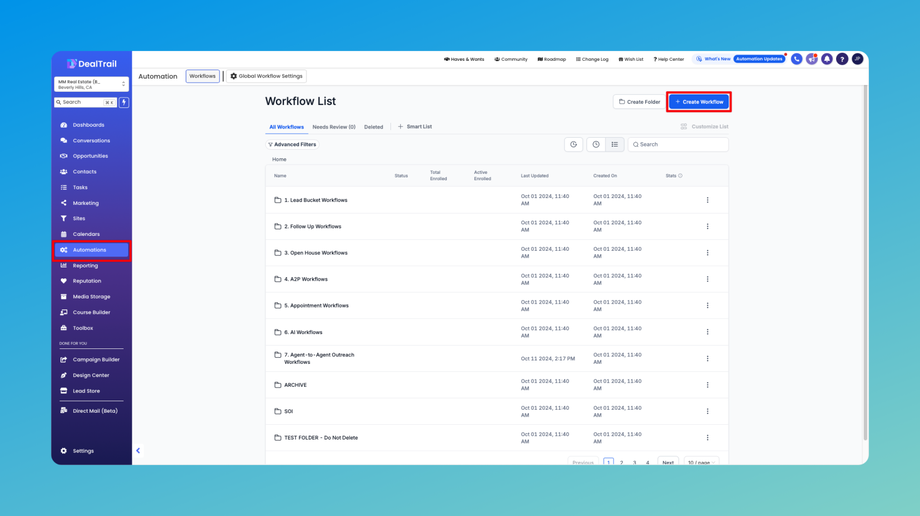Switch to Needs Review tab

[x=333, y=127]
